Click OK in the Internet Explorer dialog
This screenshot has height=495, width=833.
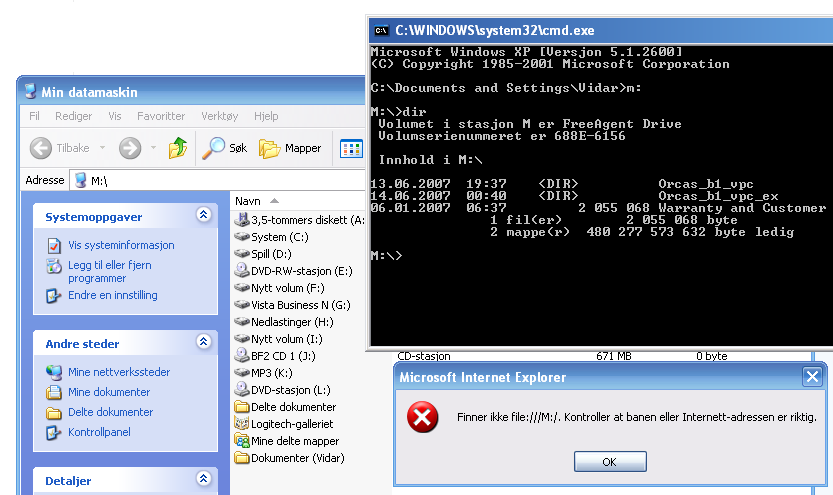(610, 462)
